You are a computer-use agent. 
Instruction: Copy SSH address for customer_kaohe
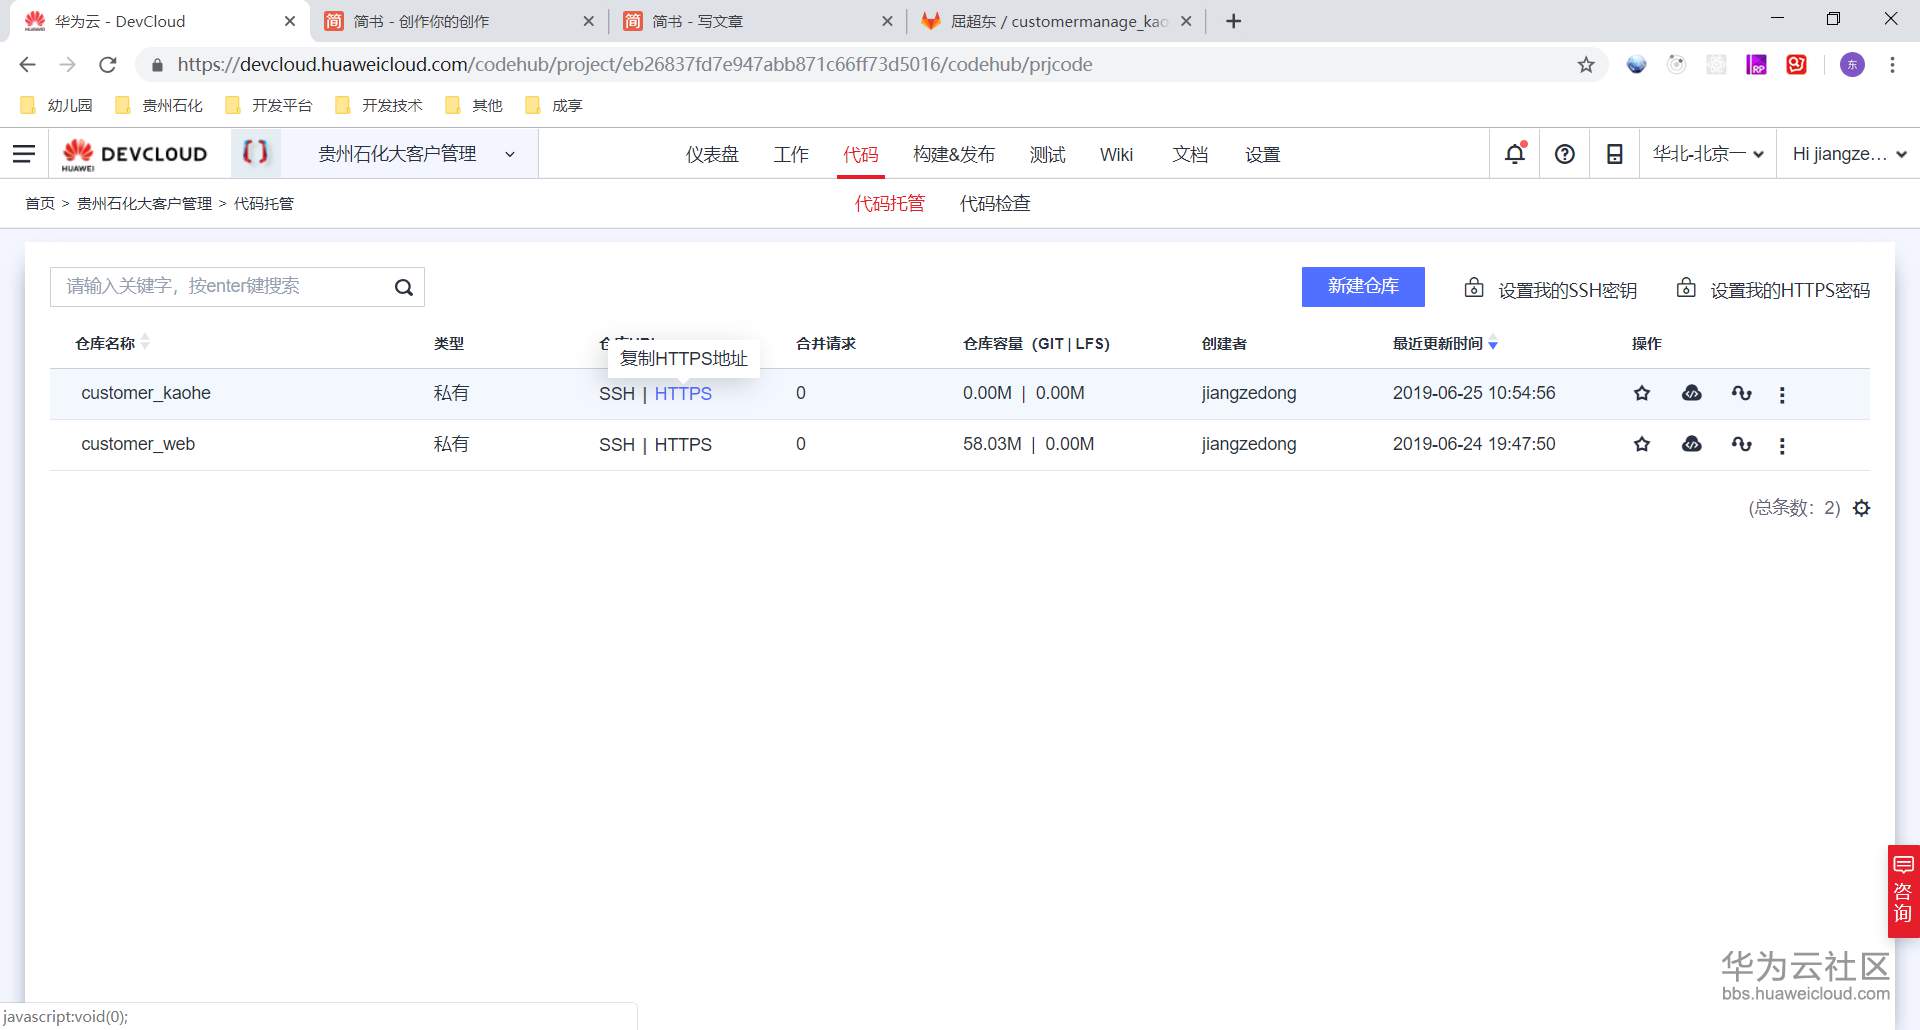click(x=617, y=394)
